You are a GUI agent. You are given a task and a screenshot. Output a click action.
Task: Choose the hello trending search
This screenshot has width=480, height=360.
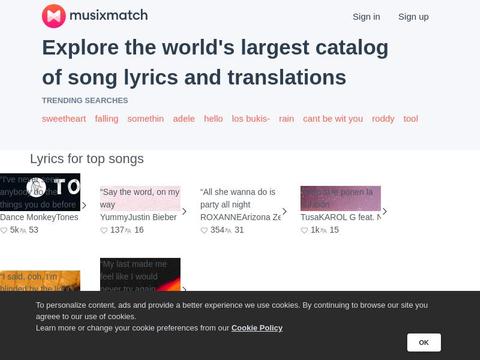(213, 119)
